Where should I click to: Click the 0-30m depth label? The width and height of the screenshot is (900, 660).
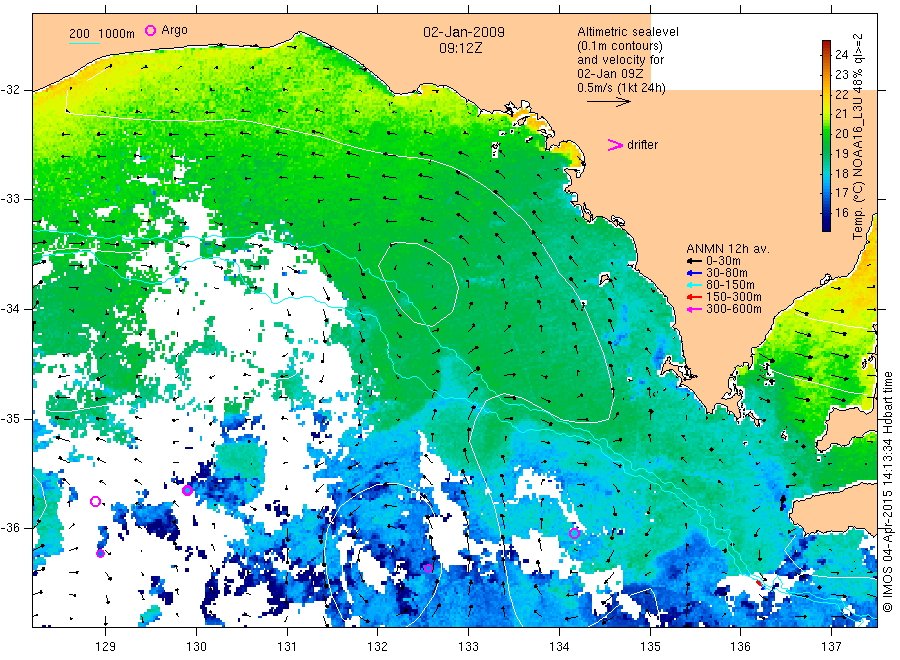click(x=723, y=261)
